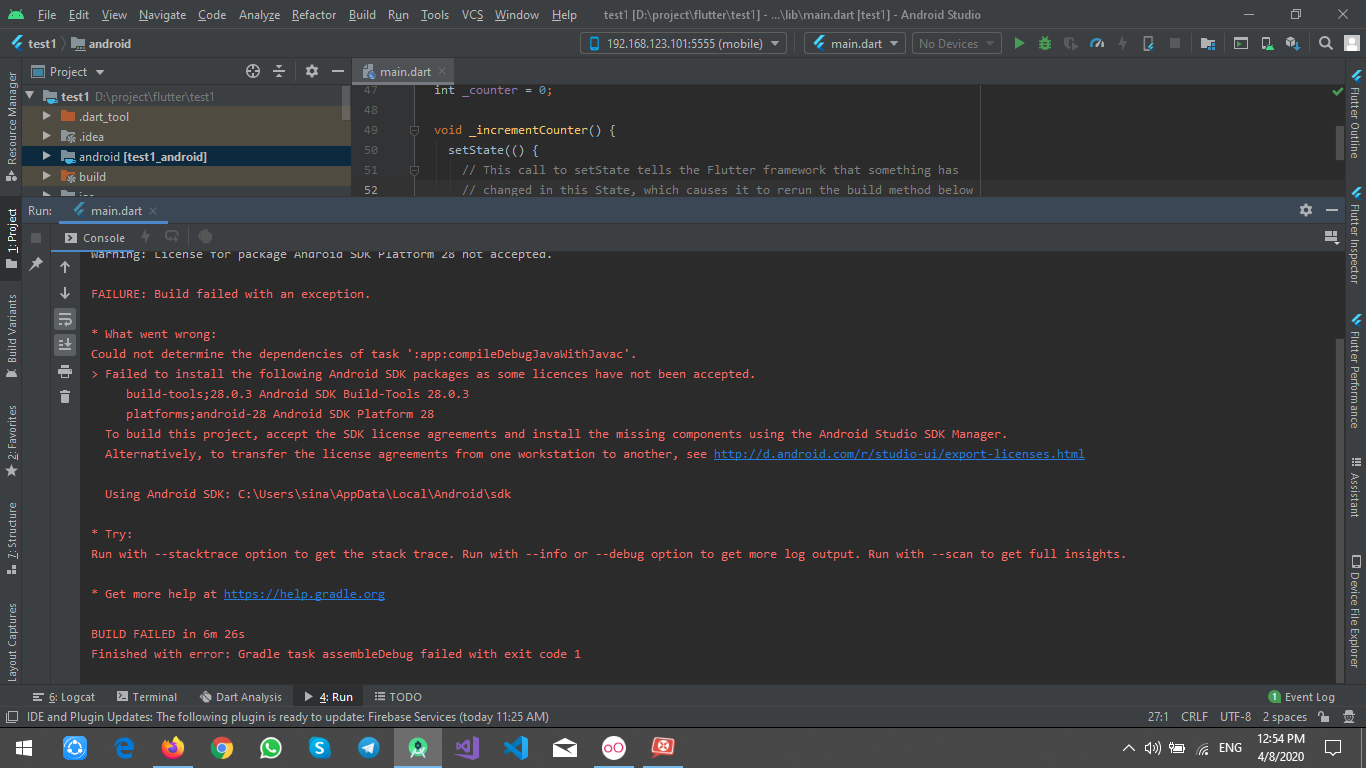Switch to the Terminal tab
The height and width of the screenshot is (776, 1366).
point(147,697)
